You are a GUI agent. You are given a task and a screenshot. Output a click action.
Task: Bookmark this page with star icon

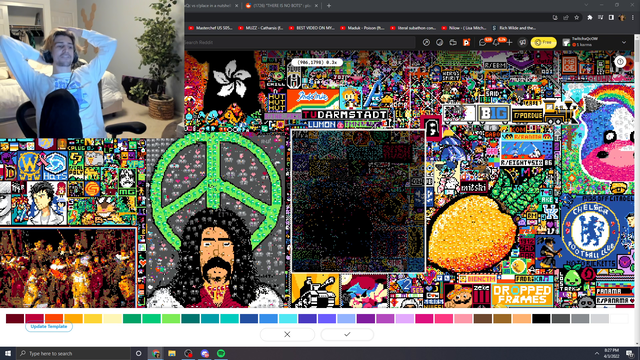point(577,18)
